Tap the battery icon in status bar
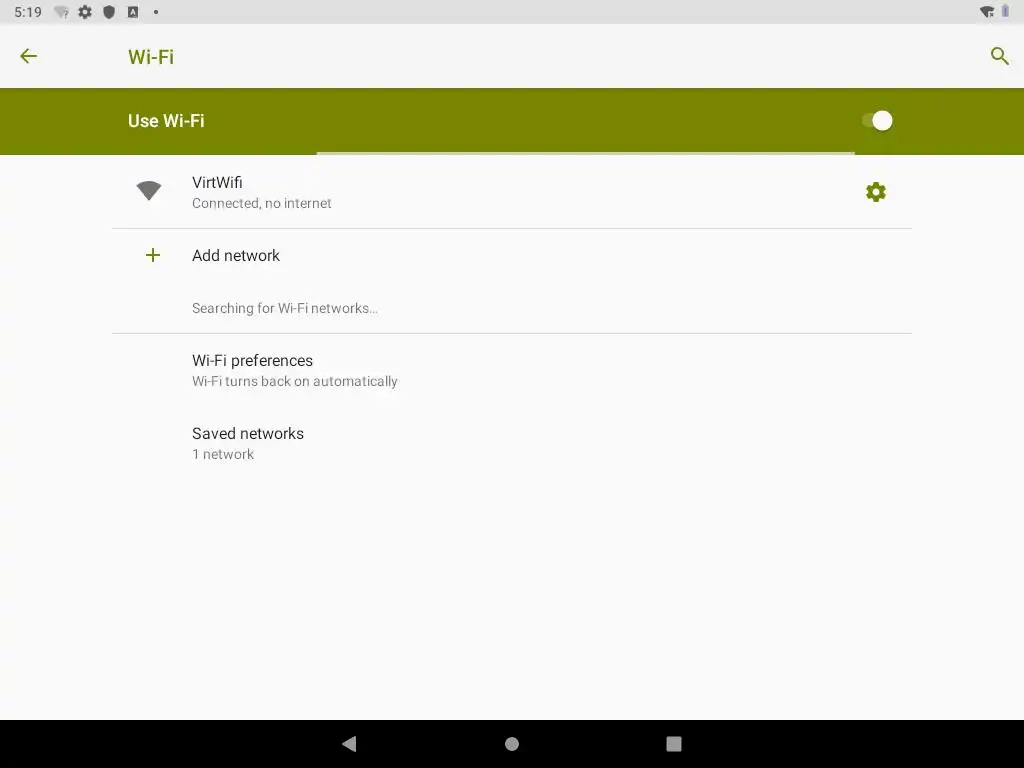This screenshot has height=768, width=1024. (x=1005, y=11)
